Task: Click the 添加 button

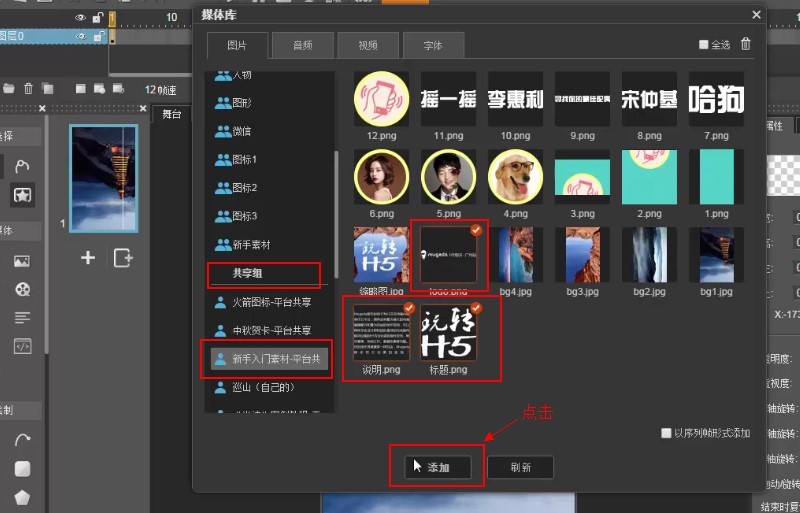Action: pyautogui.click(x=437, y=467)
